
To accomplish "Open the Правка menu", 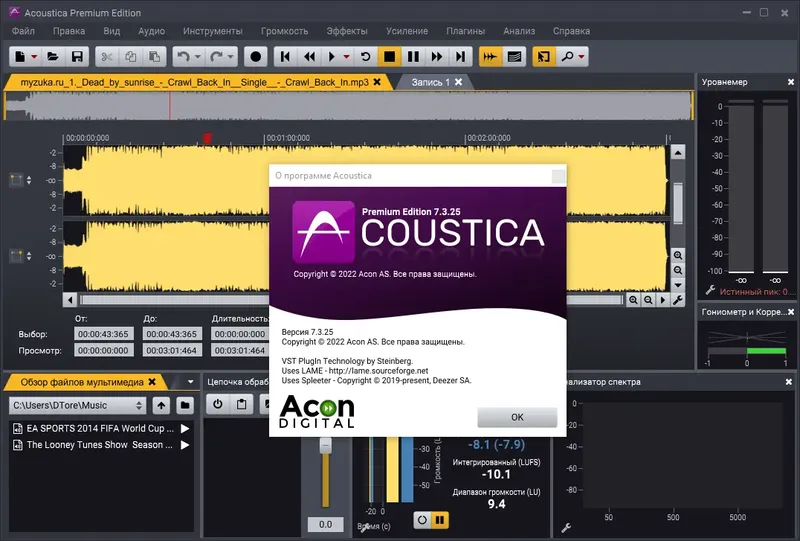I will click(69, 31).
